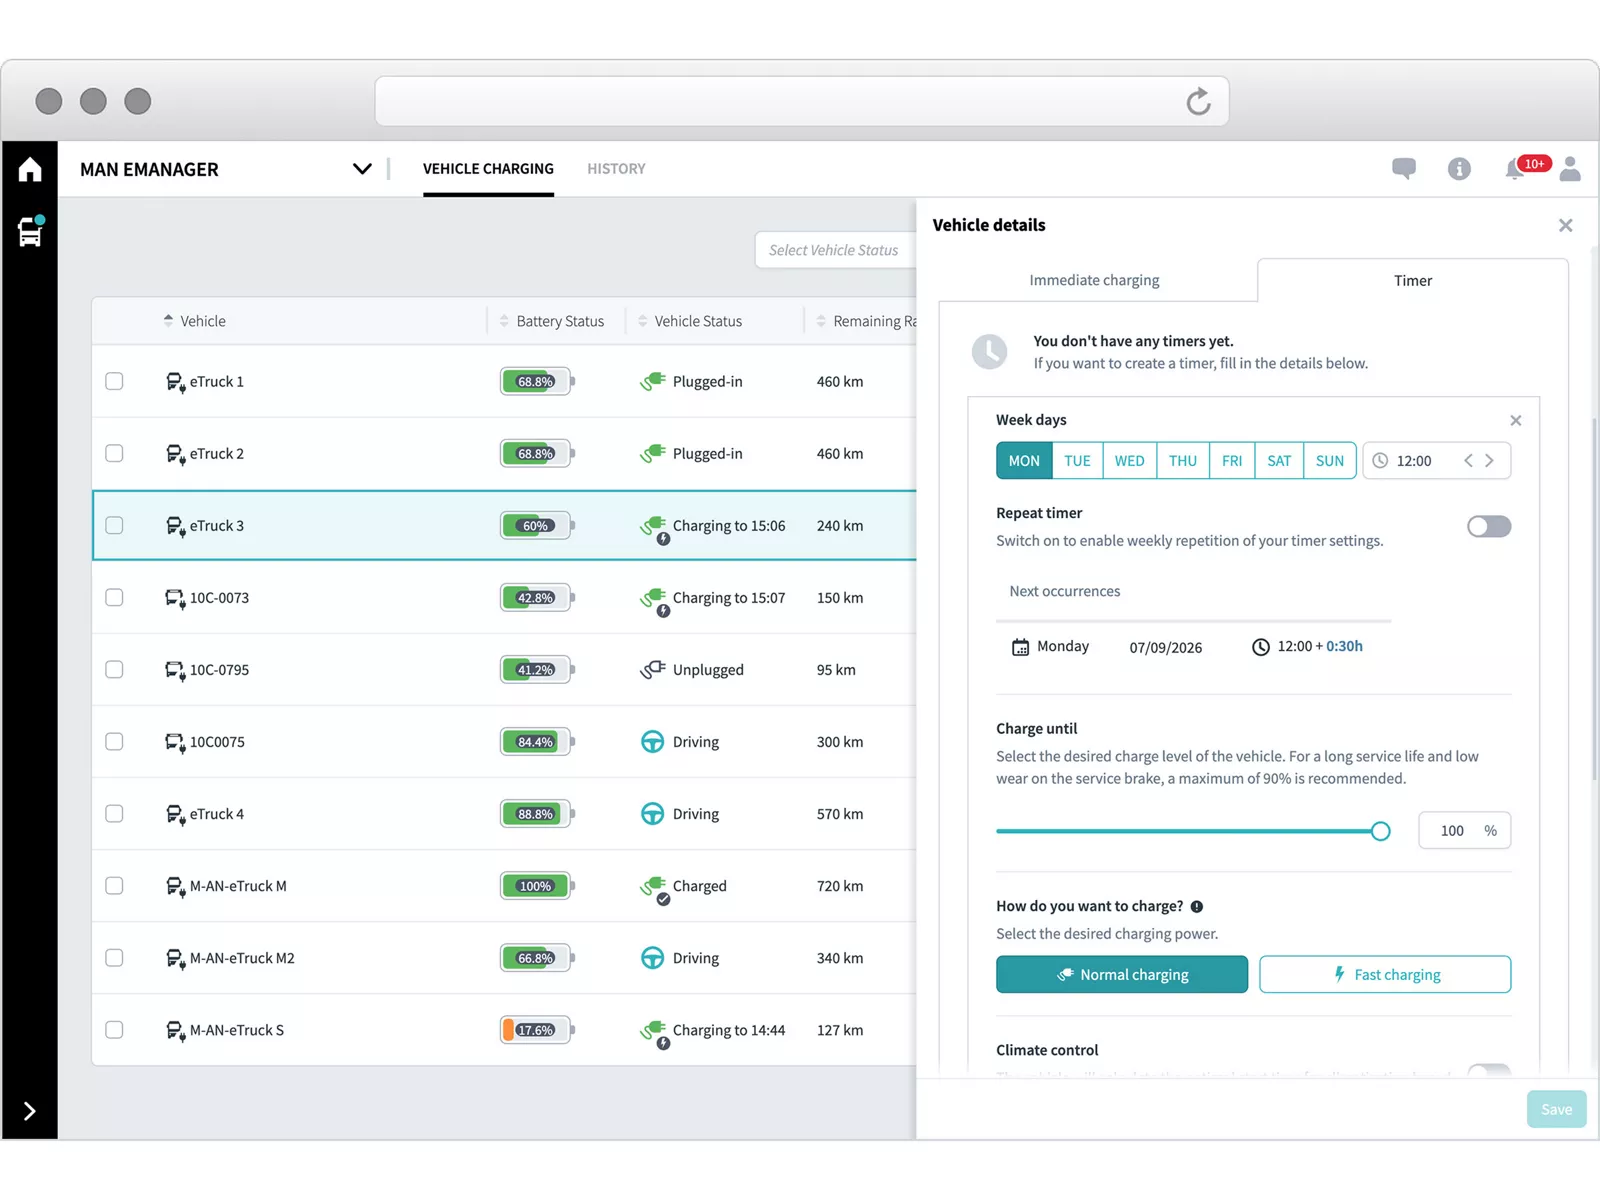Save the timer settings
The width and height of the screenshot is (1600, 1200).
(1556, 1109)
